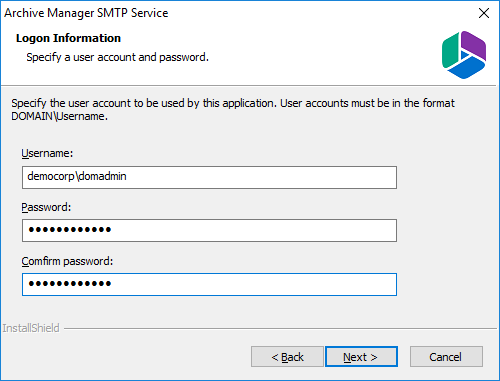Select the Comfirm password field

[209, 284]
